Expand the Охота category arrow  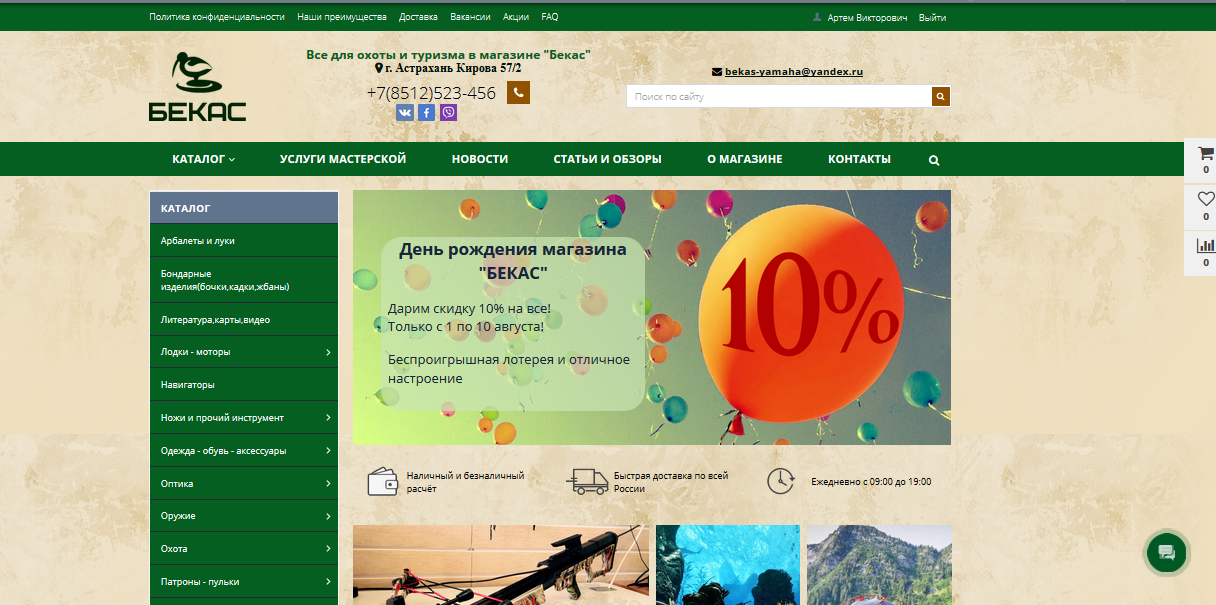pos(328,549)
